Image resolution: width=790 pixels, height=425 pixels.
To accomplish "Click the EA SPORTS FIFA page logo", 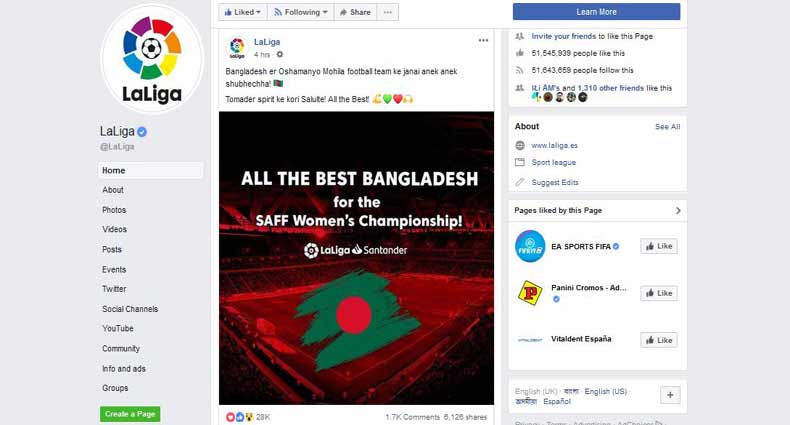I will [530, 246].
